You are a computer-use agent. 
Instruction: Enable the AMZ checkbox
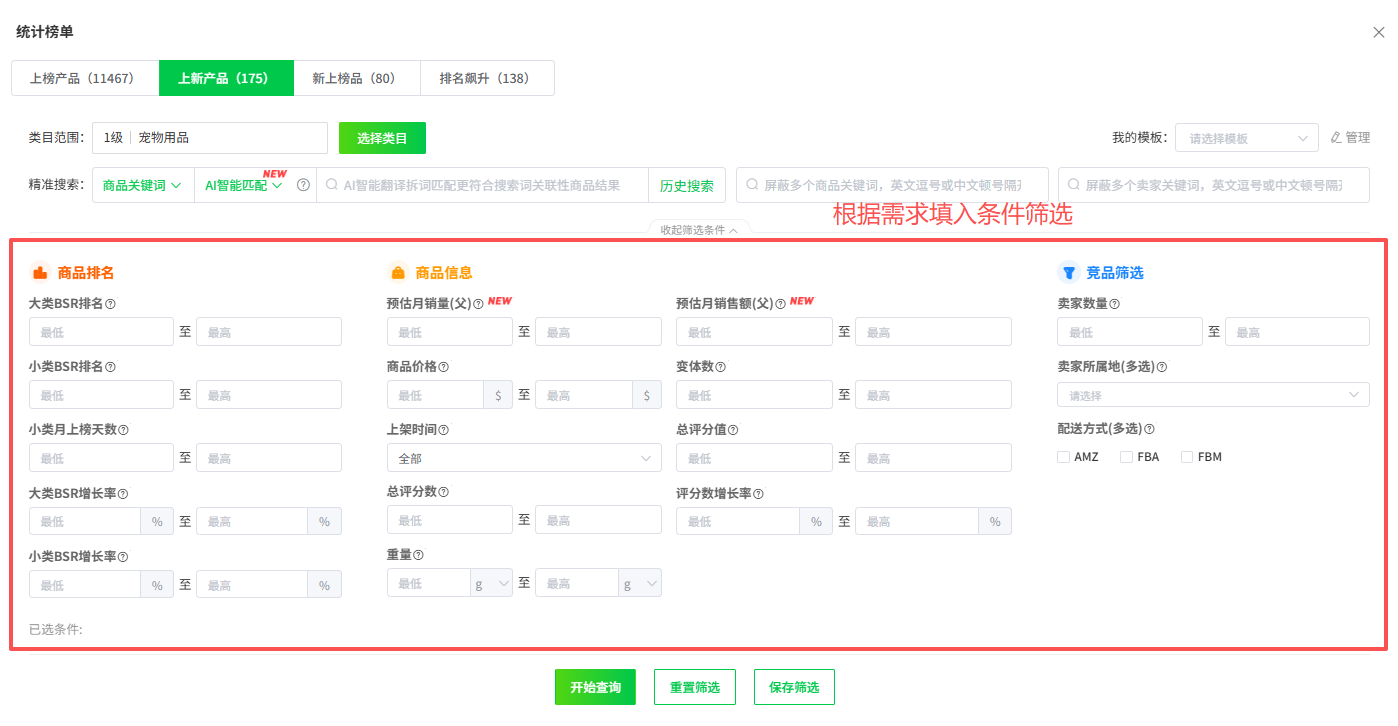(x=1064, y=456)
